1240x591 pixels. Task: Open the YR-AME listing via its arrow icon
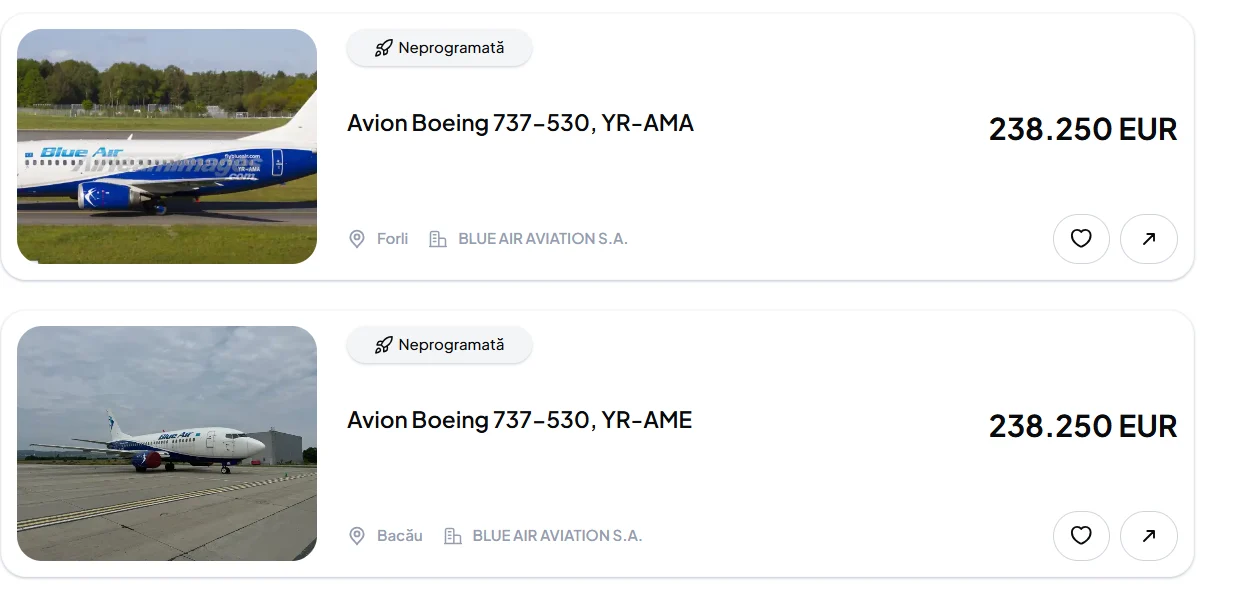pos(1149,536)
